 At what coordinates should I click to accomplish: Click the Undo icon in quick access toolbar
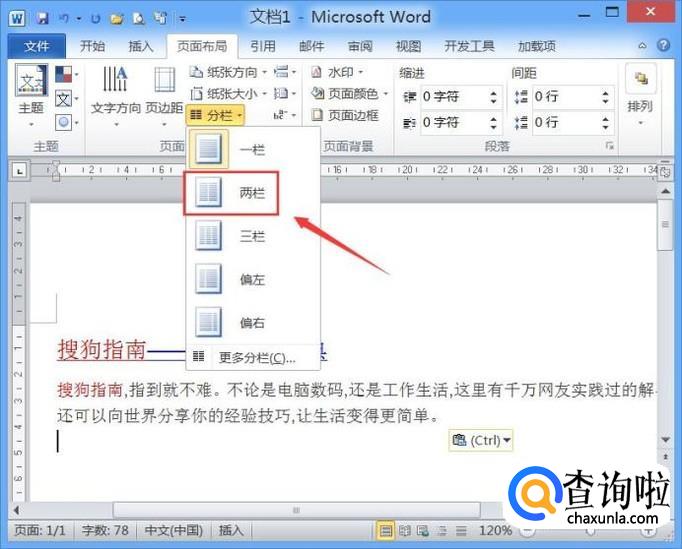(64, 18)
